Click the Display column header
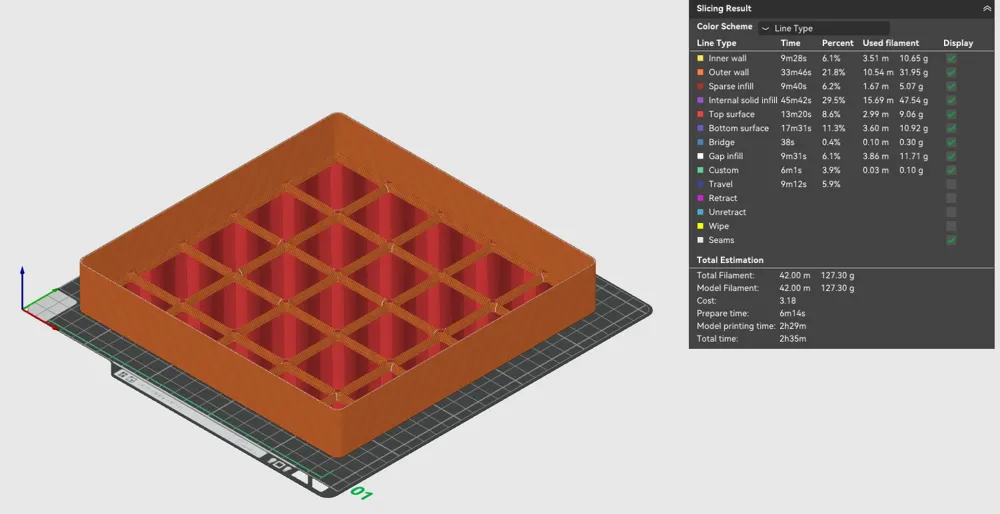The image size is (1000, 514). pyautogui.click(x=958, y=43)
